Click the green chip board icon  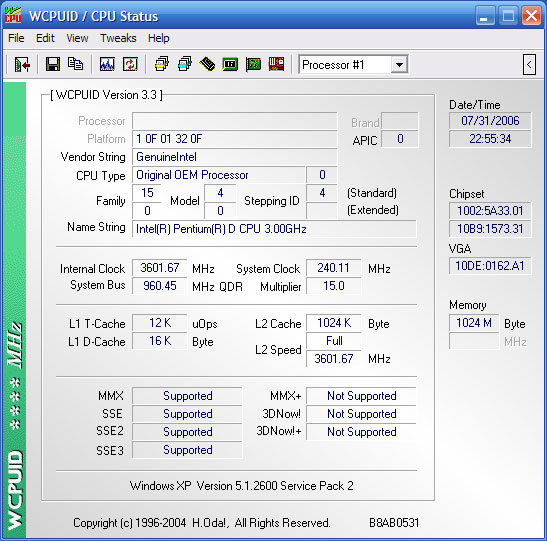(230, 65)
